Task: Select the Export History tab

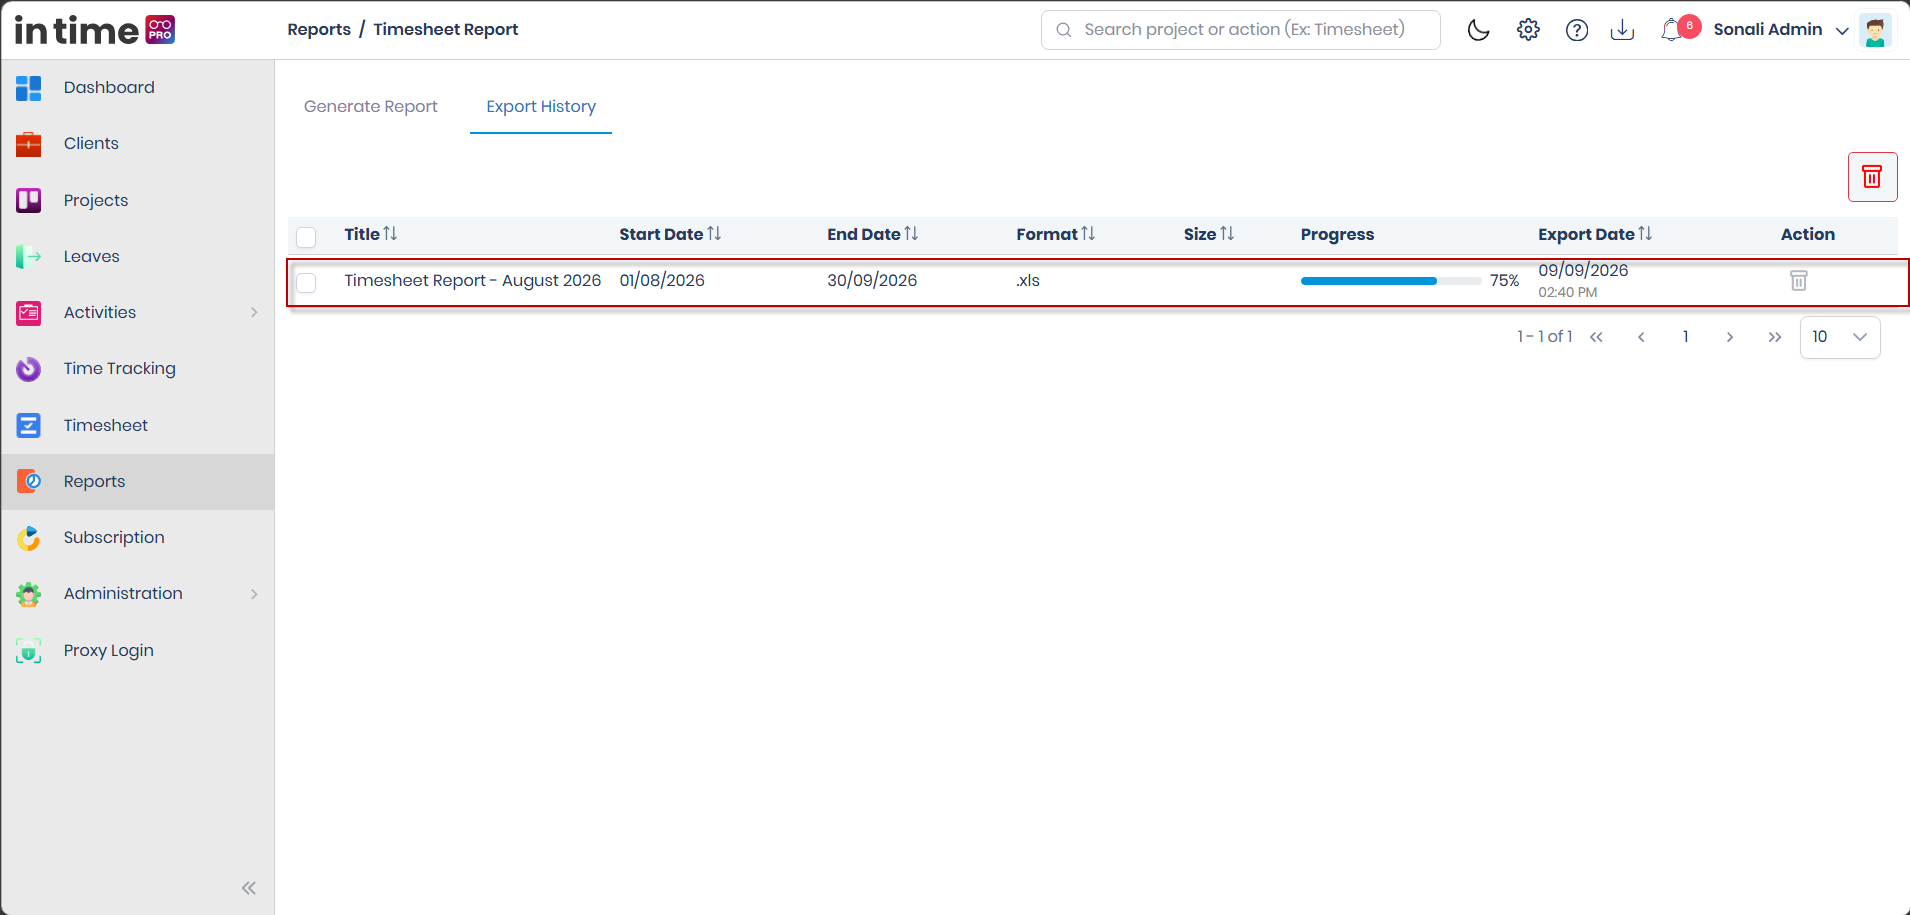Action: [541, 106]
